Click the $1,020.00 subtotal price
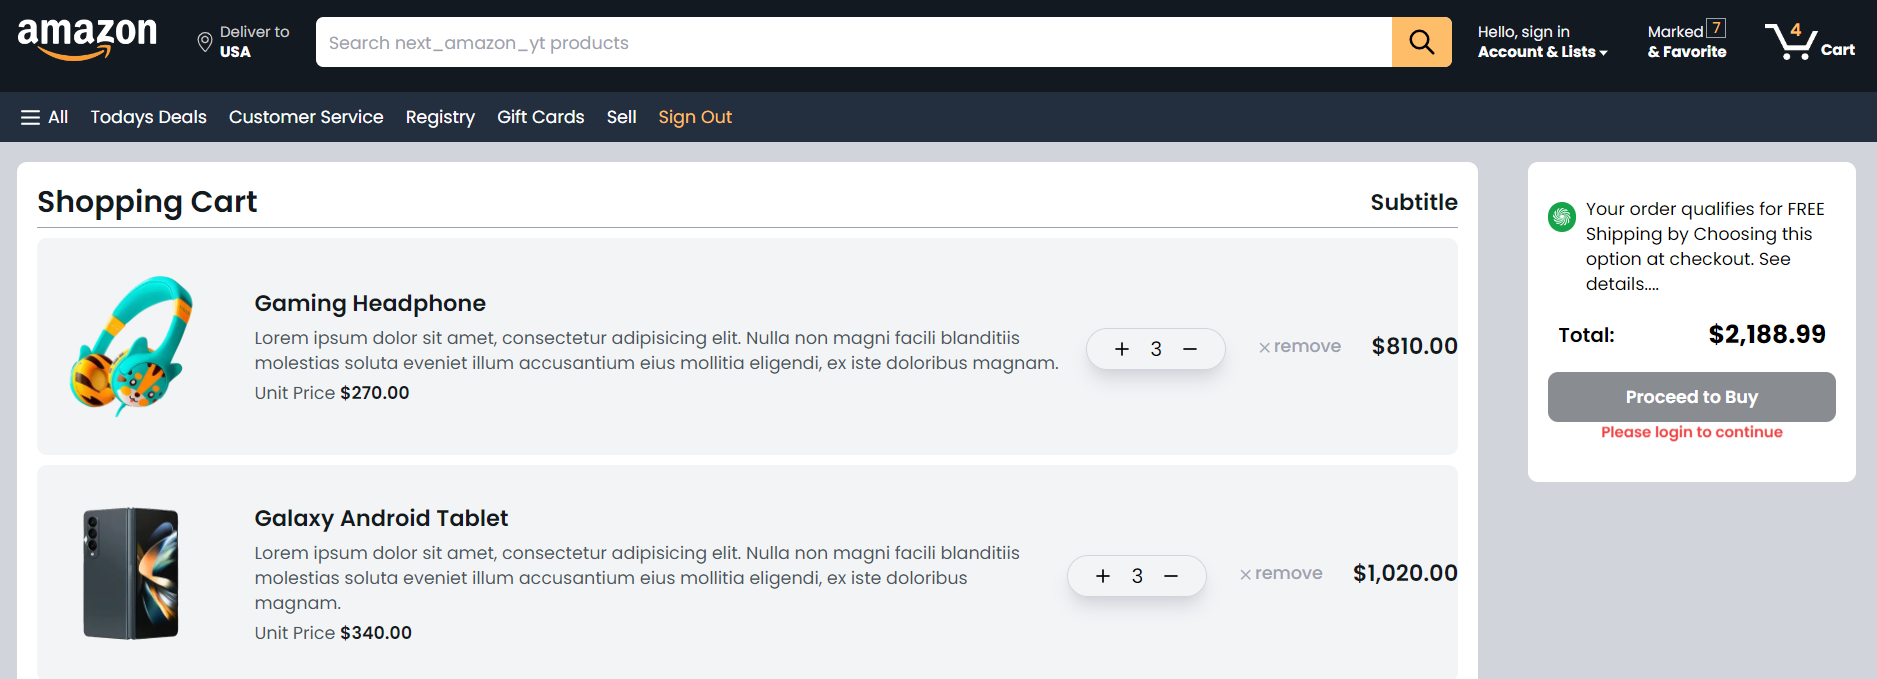Screen dimensions: 1877x679 pyautogui.click(x=1405, y=573)
